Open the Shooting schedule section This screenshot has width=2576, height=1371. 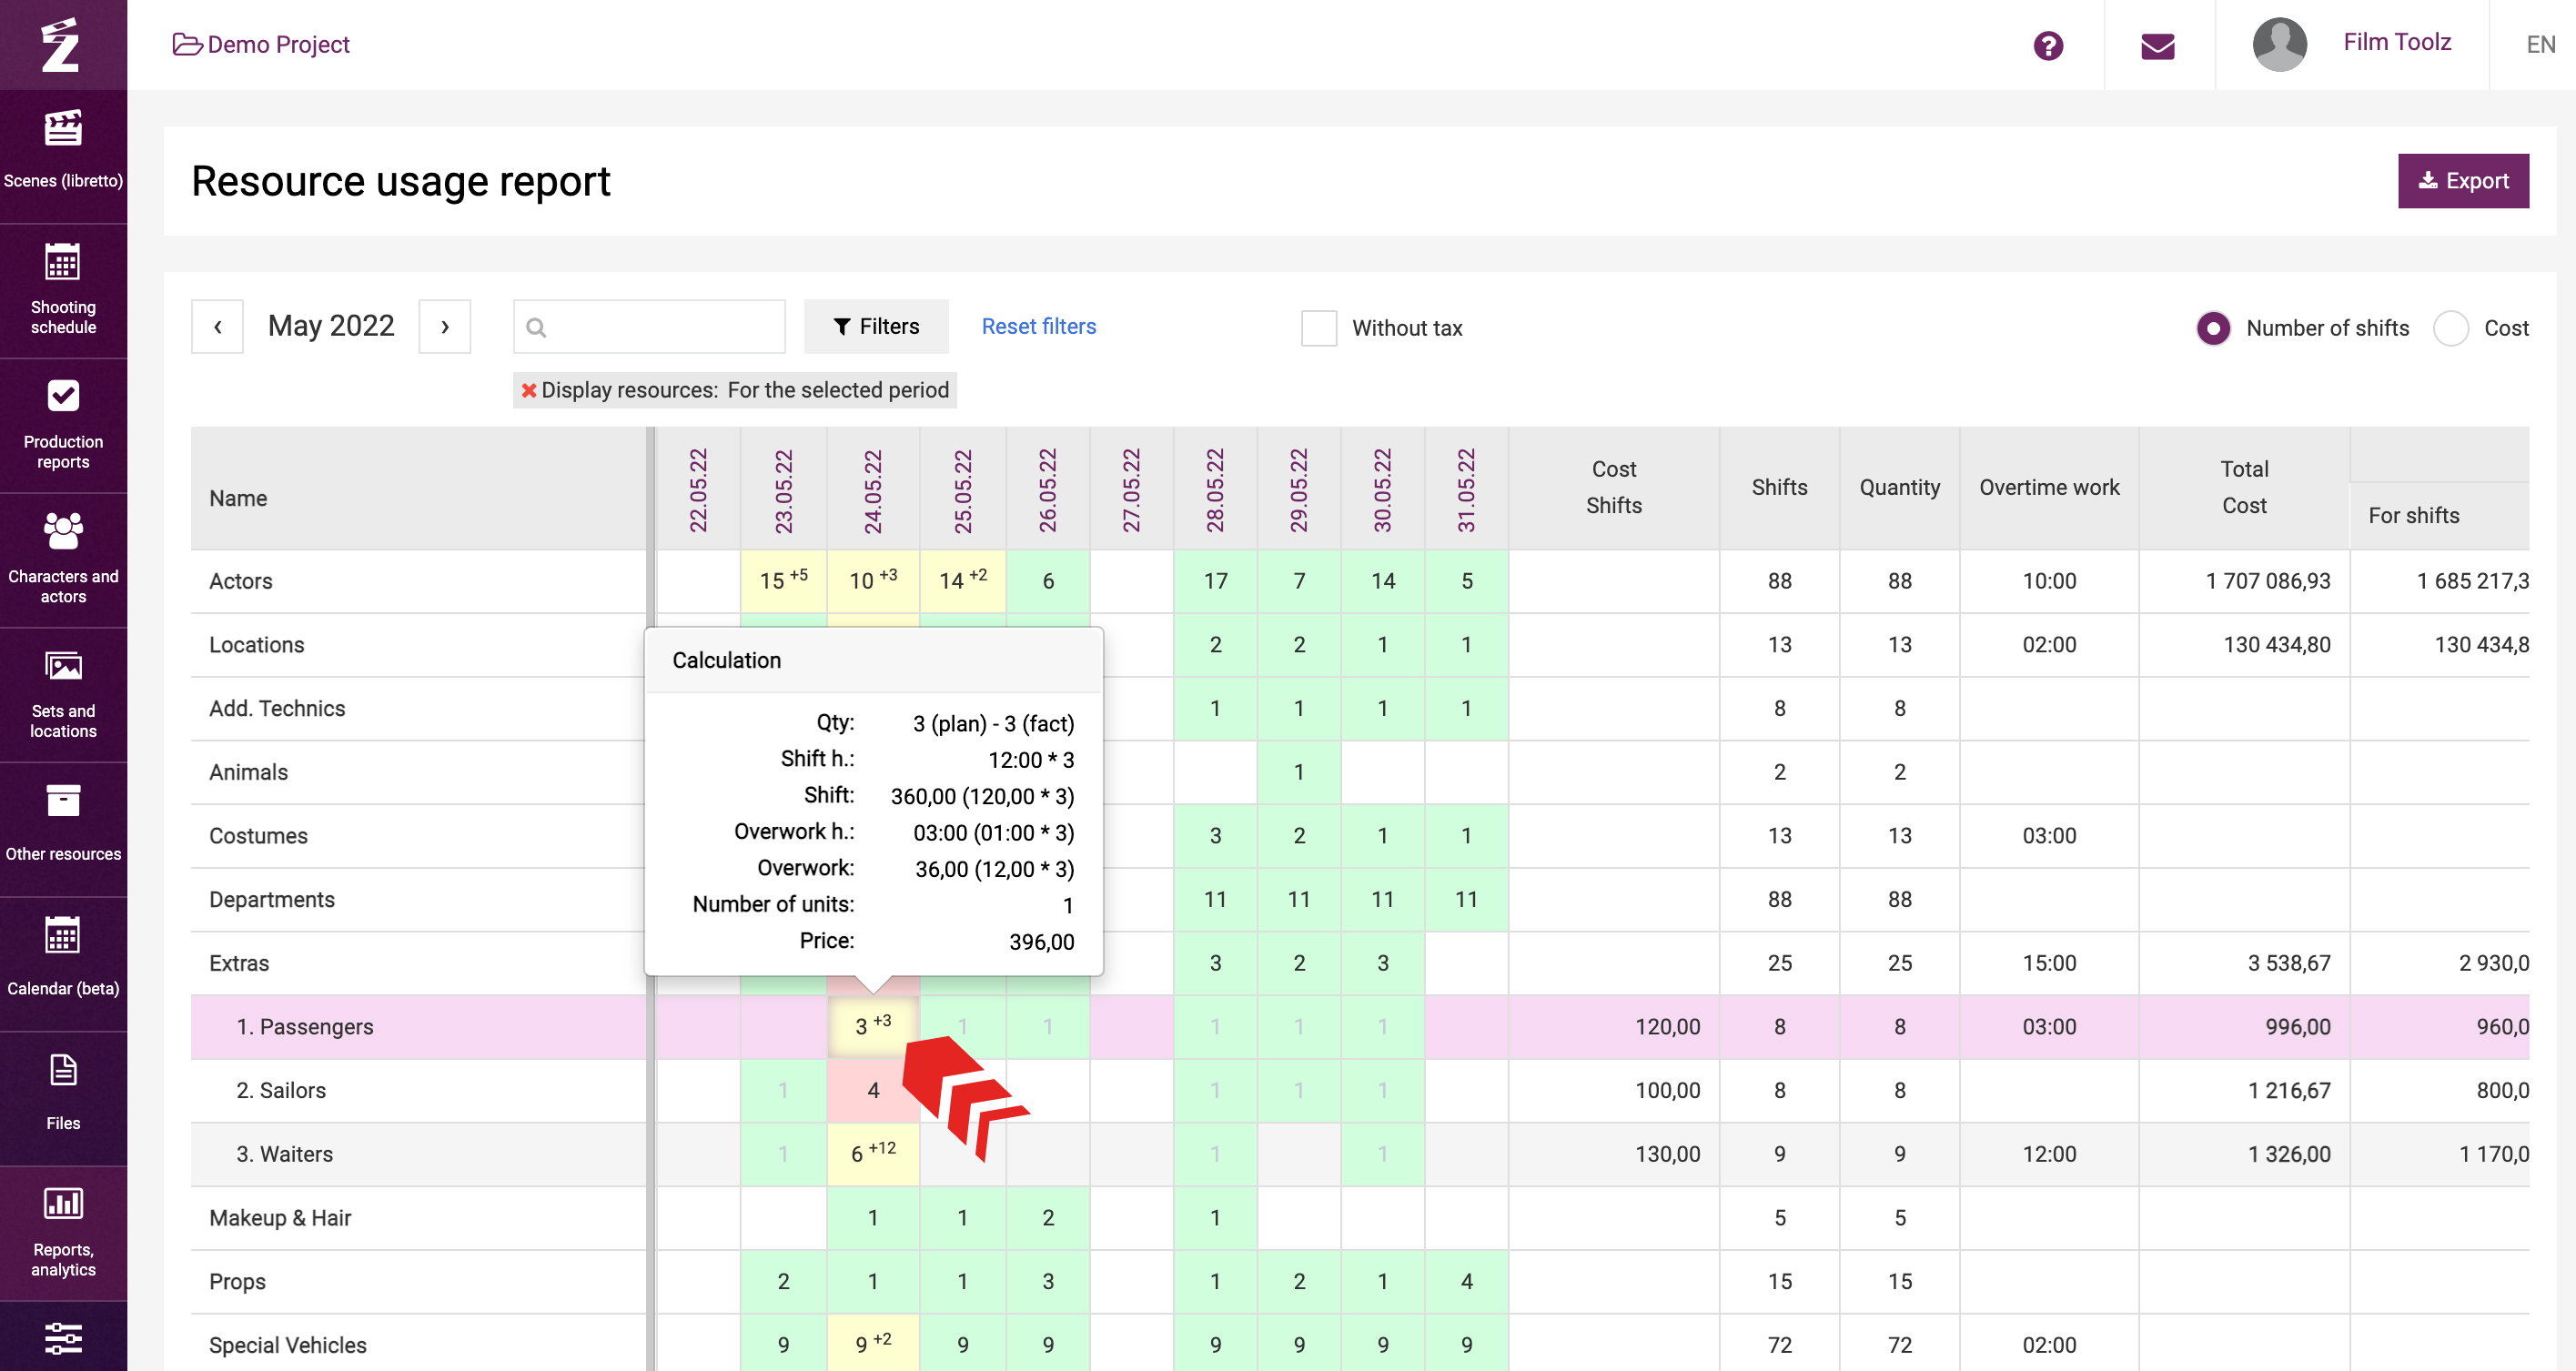point(63,290)
